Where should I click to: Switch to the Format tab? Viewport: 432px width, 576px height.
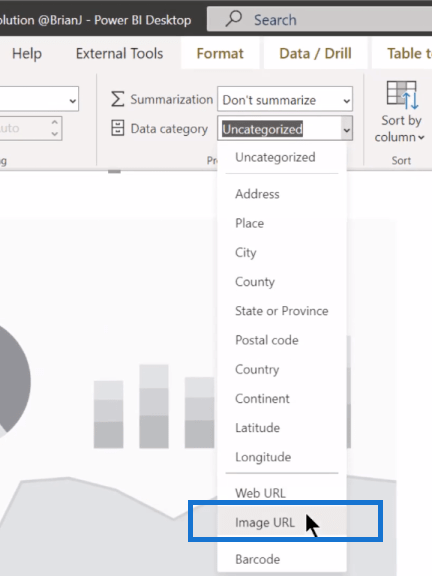click(220, 54)
